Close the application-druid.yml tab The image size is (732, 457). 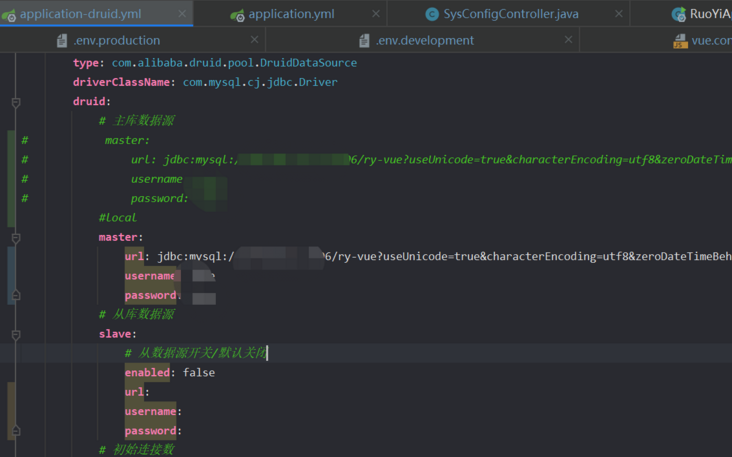point(180,14)
